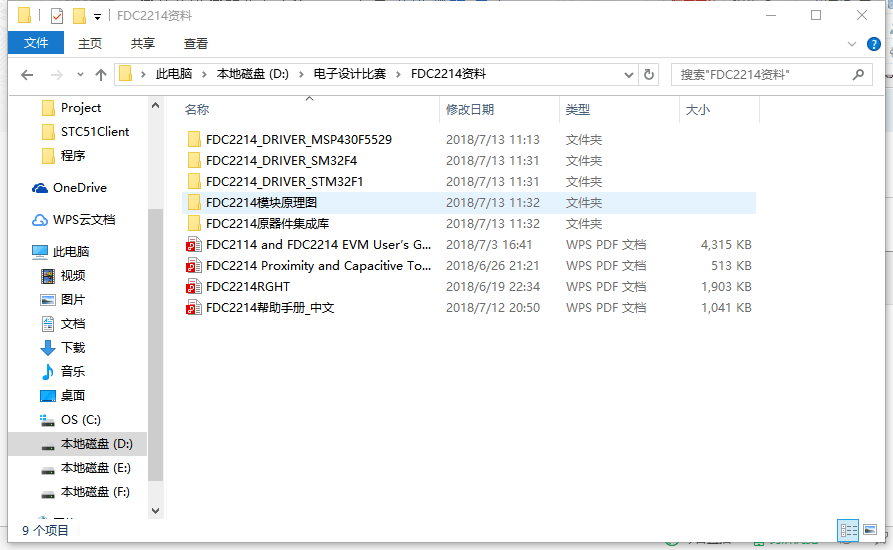Click the 下载 download arrow icon
The width and height of the screenshot is (893, 550).
click(48, 348)
